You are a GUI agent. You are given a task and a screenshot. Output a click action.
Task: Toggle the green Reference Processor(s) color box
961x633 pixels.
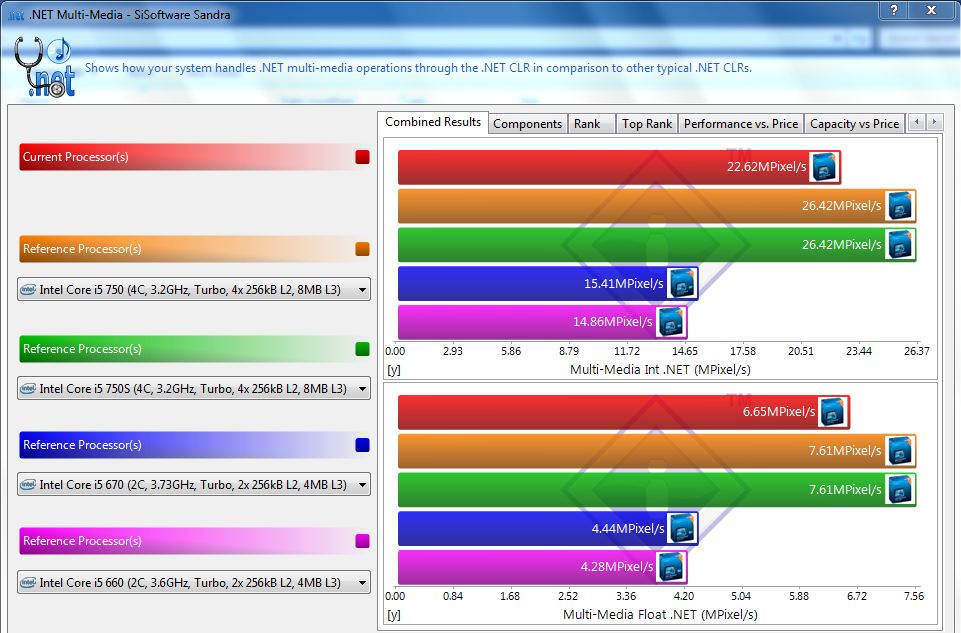[x=362, y=349]
